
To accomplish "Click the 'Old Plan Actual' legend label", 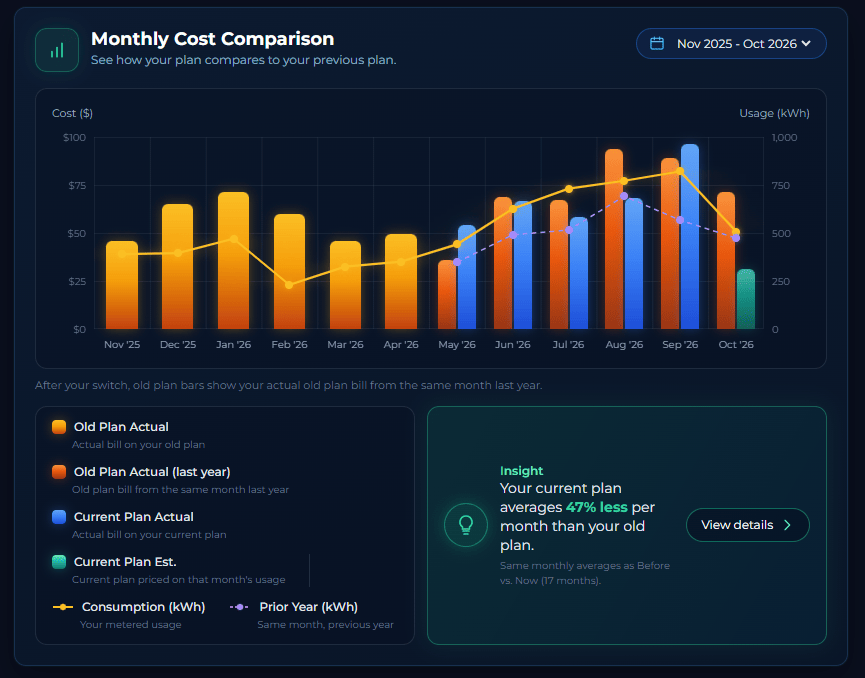I will pyautogui.click(x=121, y=427).
